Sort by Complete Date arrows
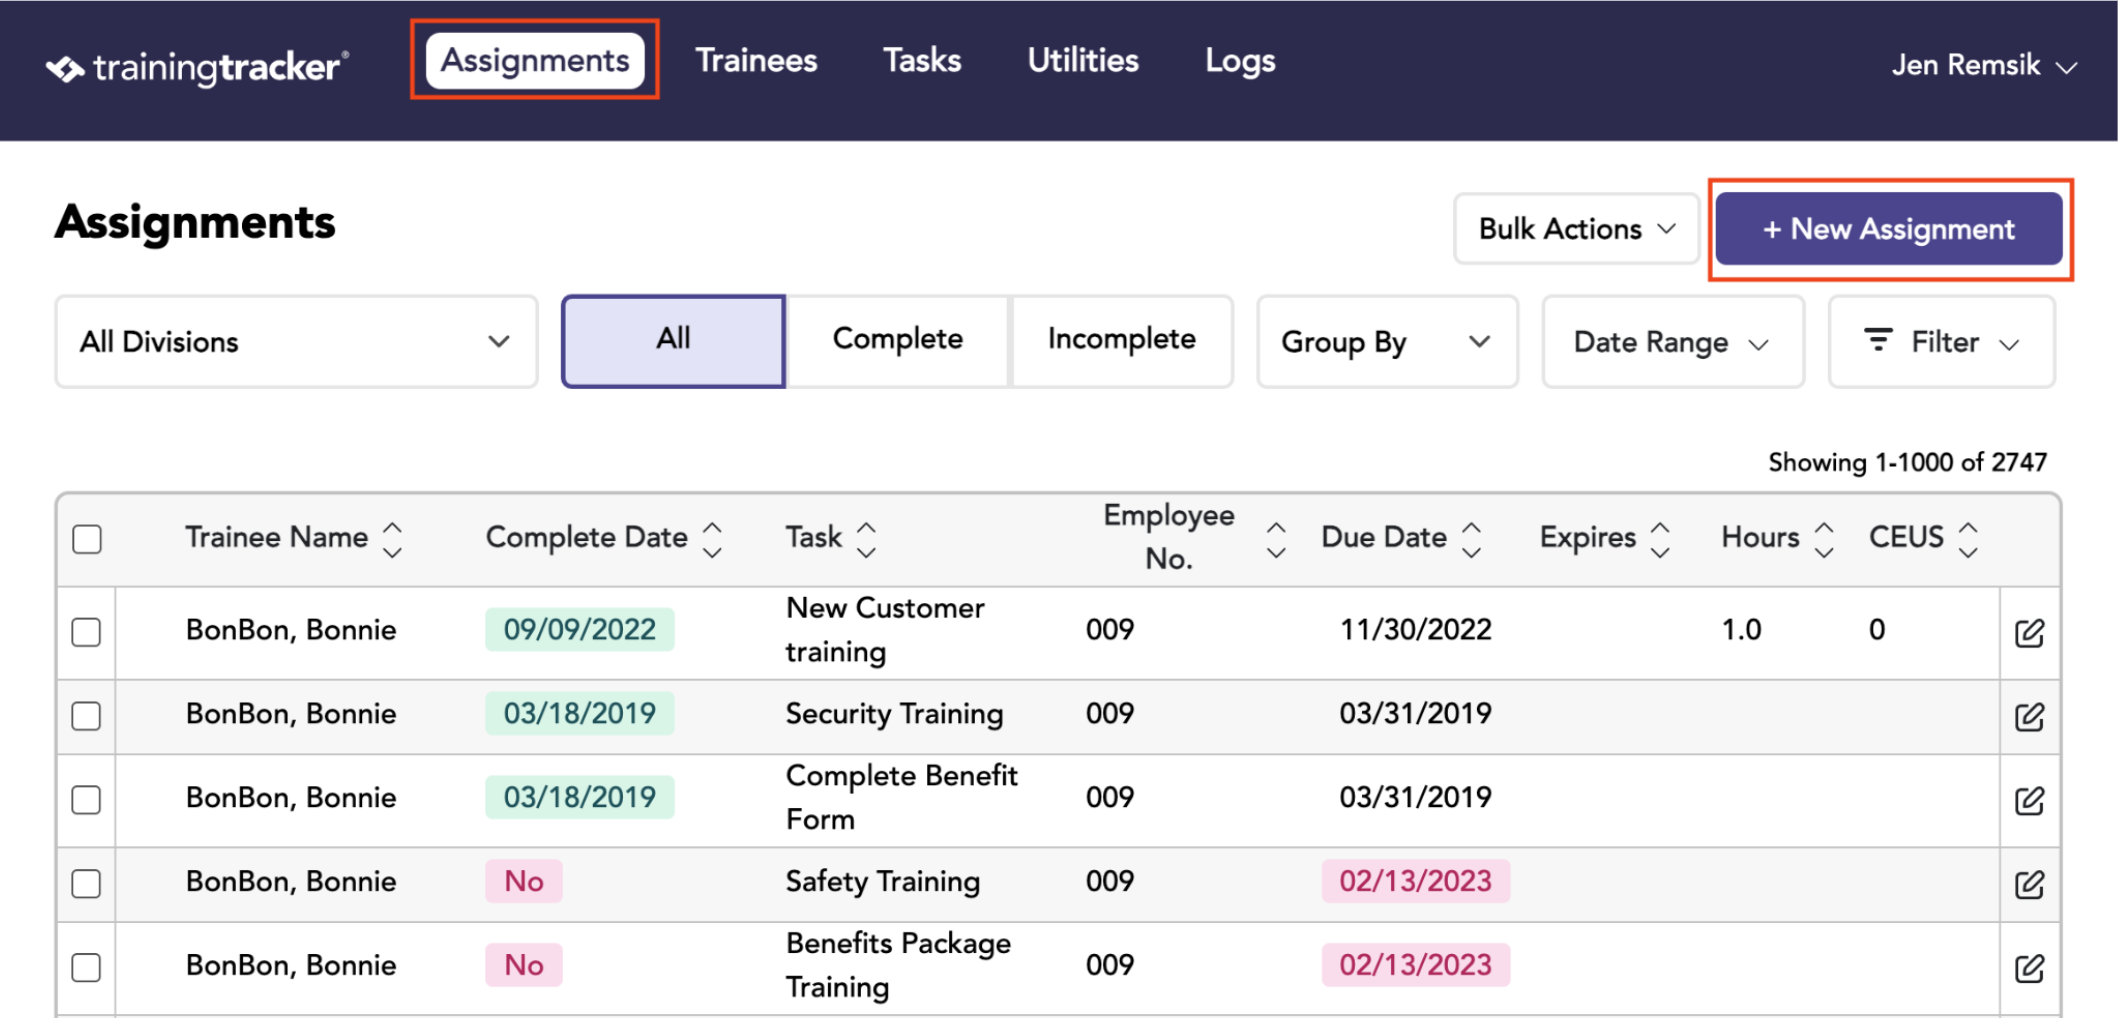The width and height of the screenshot is (2118, 1018). point(712,539)
